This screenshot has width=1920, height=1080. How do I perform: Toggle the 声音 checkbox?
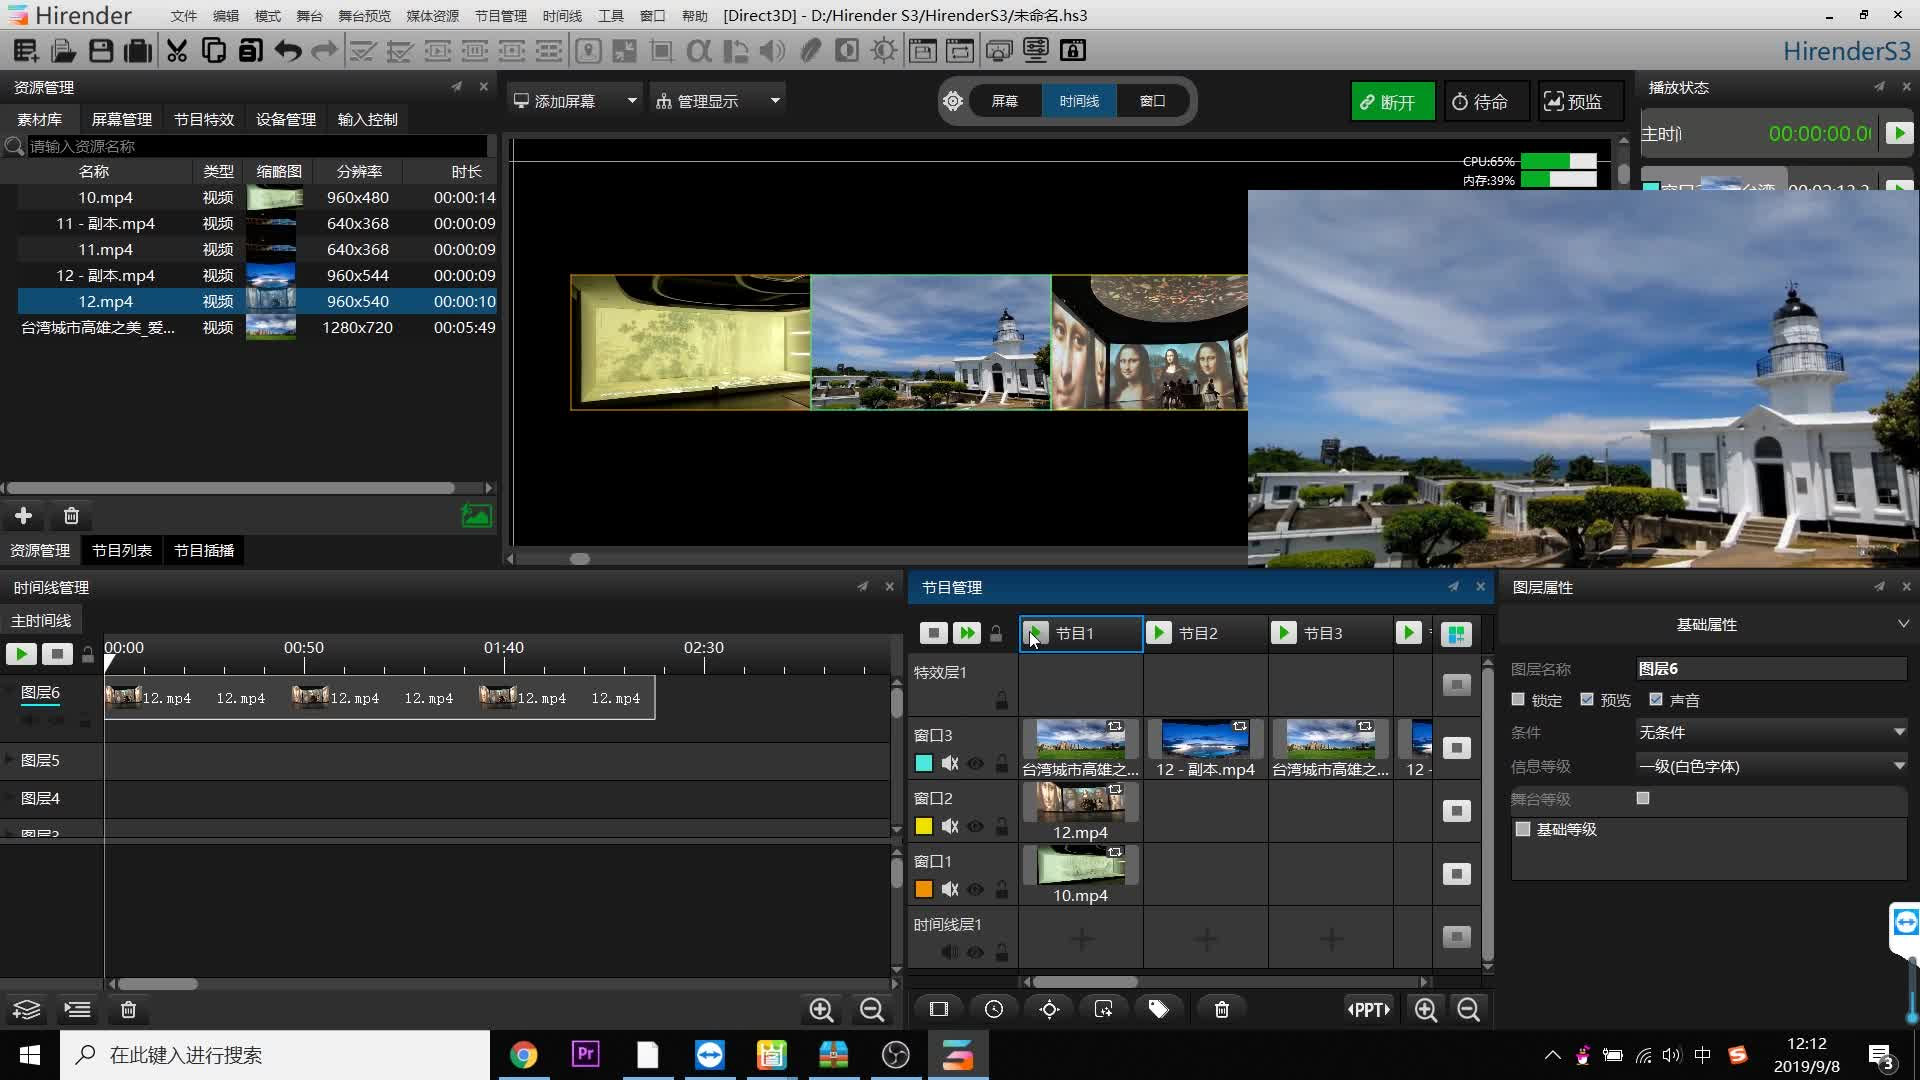[x=1656, y=699]
